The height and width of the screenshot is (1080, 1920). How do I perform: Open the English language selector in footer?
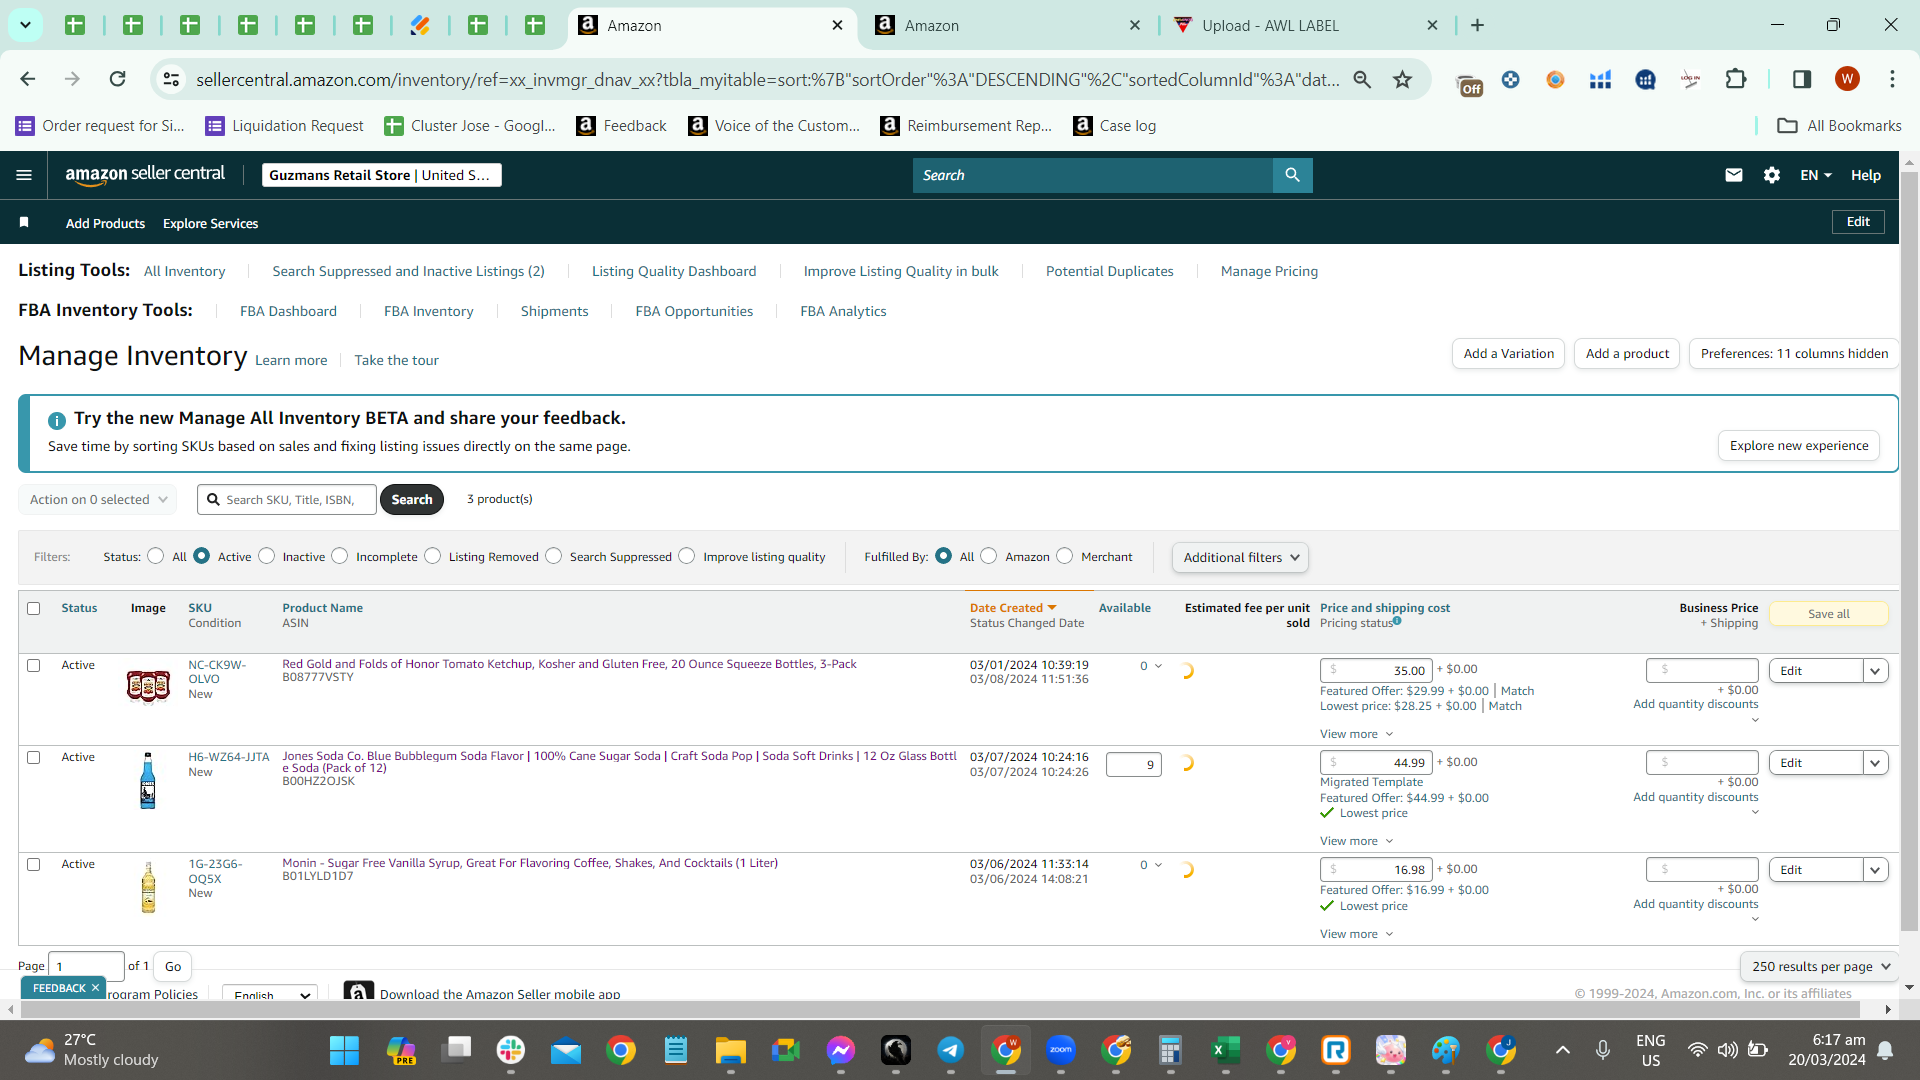tap(269, 994)
